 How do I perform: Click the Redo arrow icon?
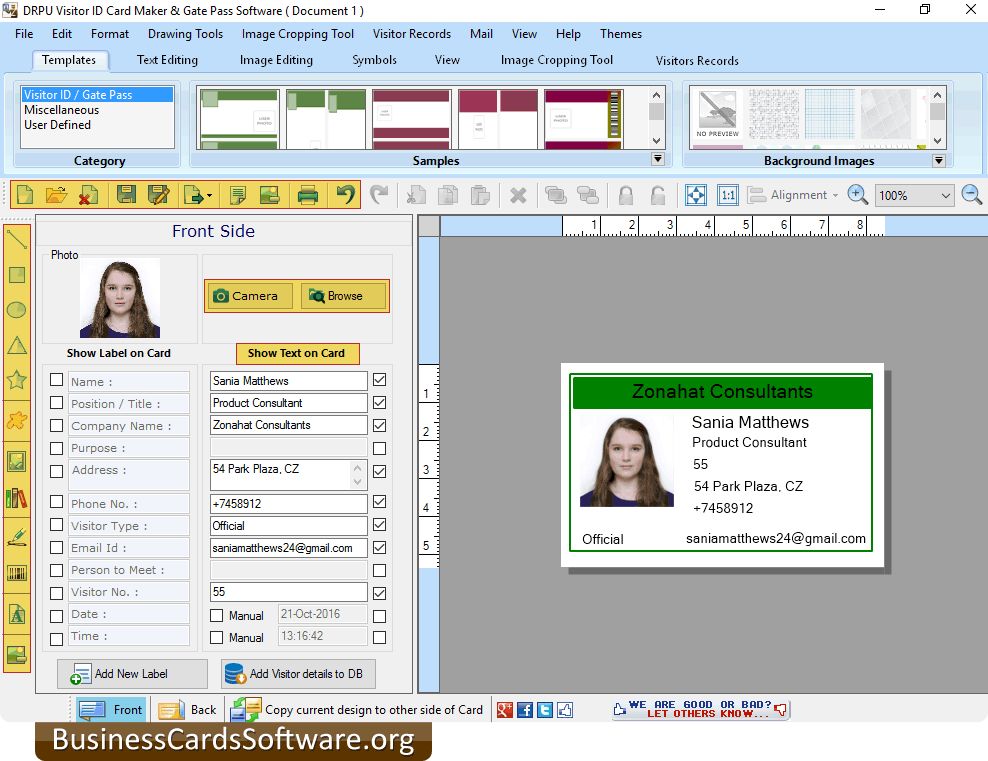[x=379, y=195]
